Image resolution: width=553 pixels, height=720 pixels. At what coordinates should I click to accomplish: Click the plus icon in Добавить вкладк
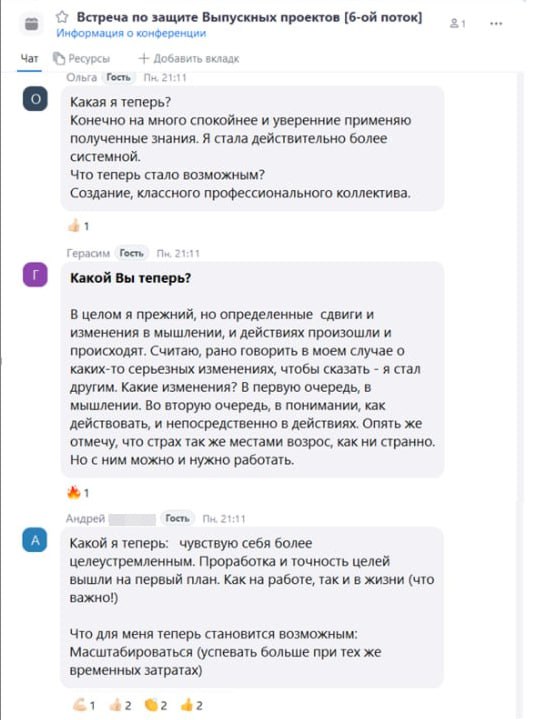click(x=144, y=58)
